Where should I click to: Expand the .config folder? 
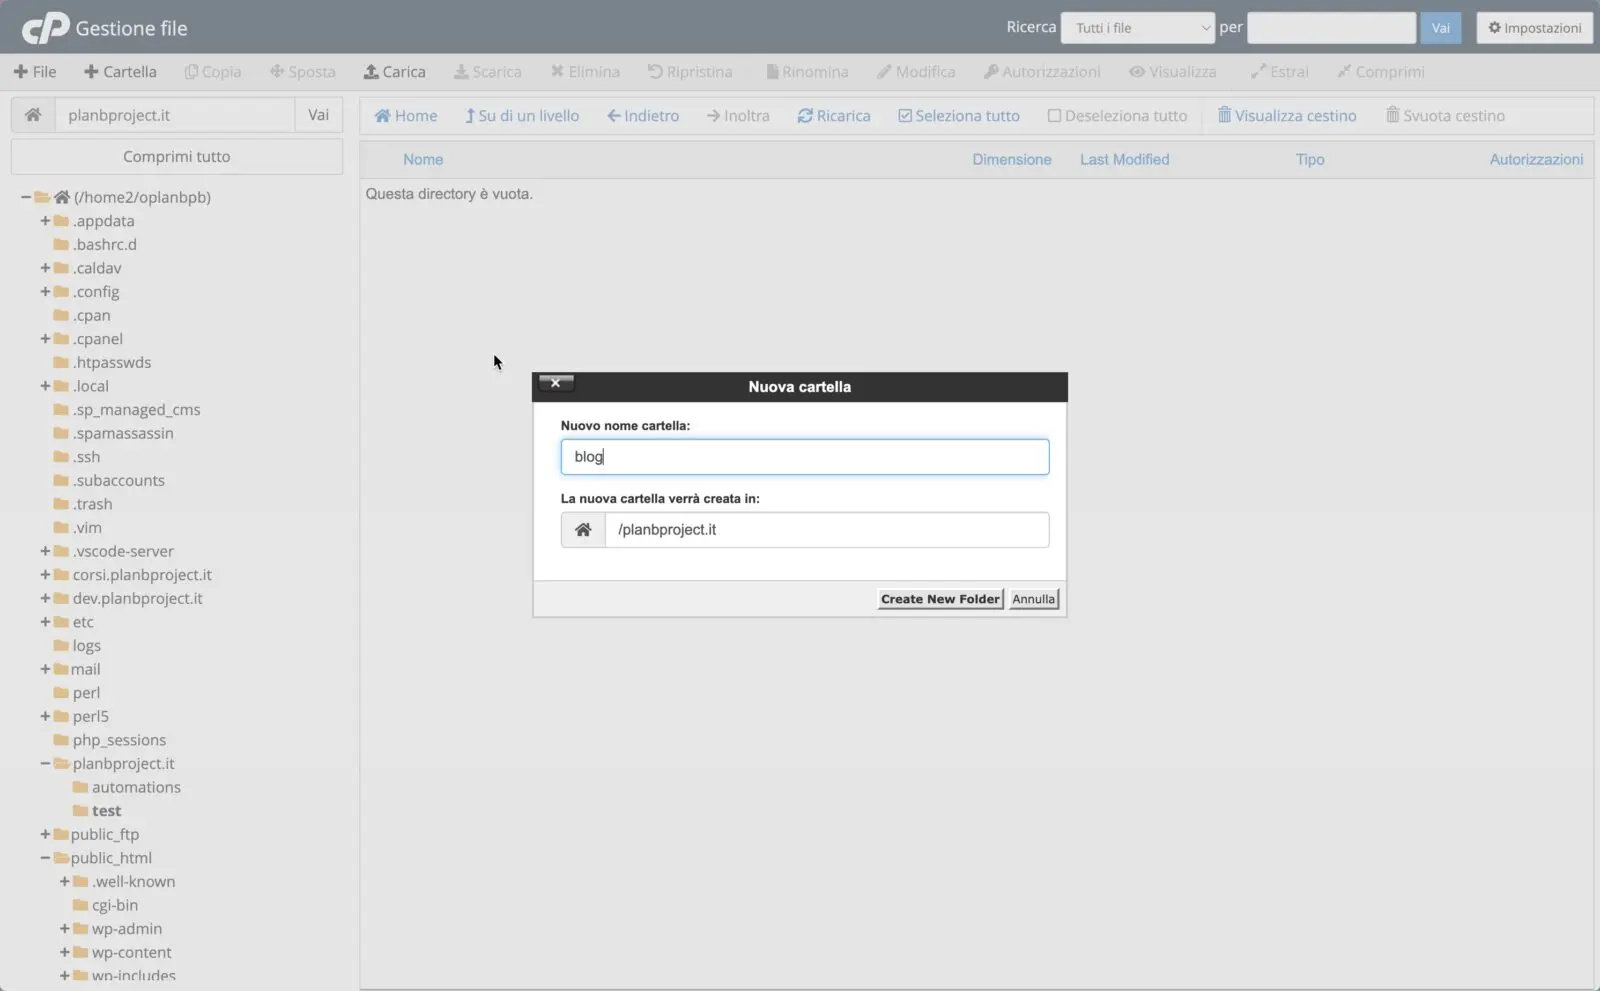click(x=45, y=292)
